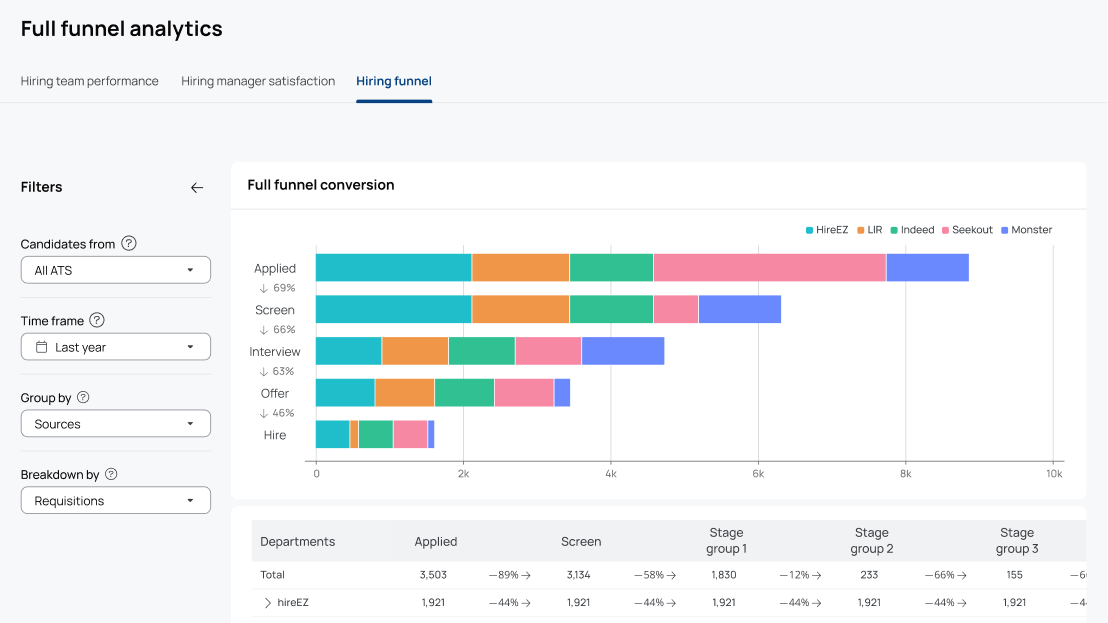Select the Last year time frame field

pyautogui.click(x=116, y=348)
